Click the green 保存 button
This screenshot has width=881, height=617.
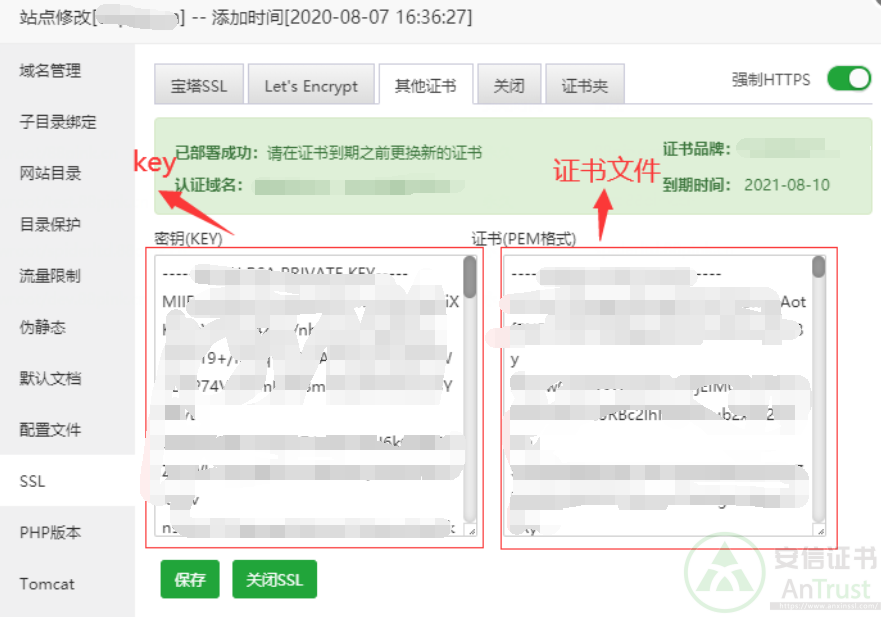[189, 579]
